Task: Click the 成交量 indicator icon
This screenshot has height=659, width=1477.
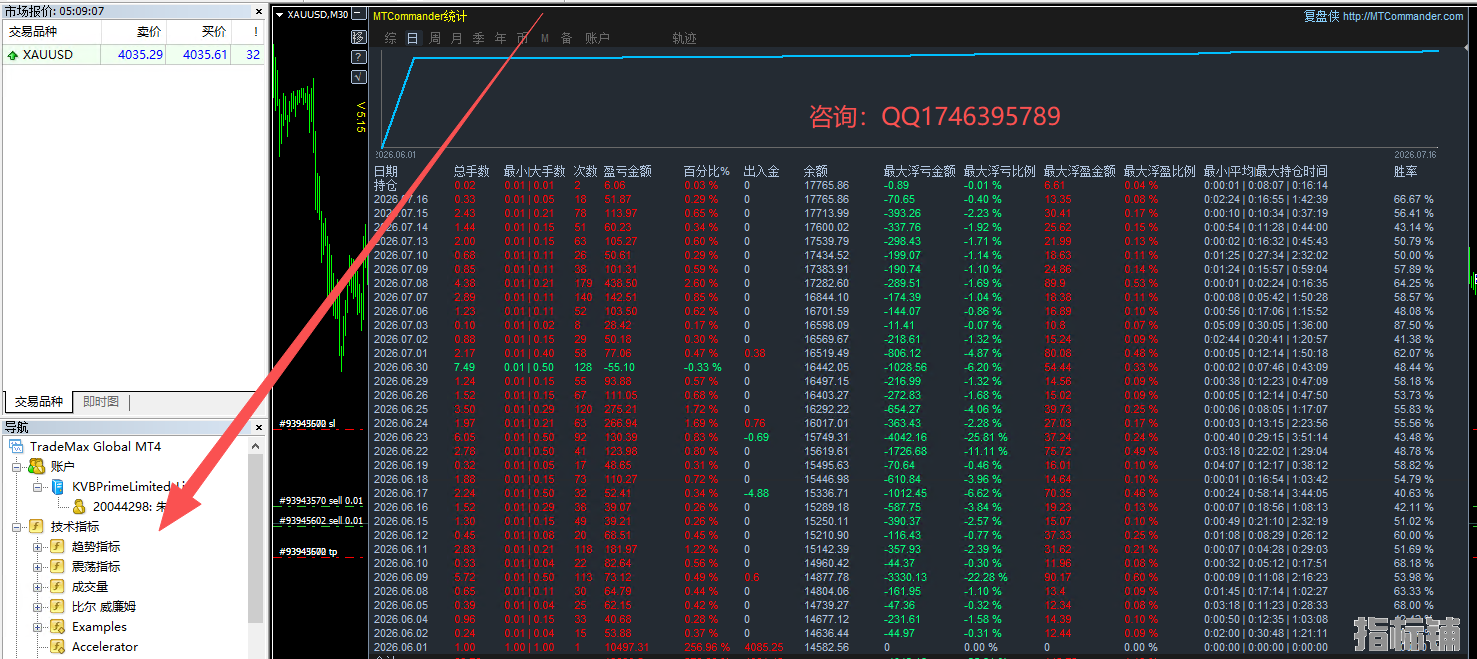Action: (58, 586)
